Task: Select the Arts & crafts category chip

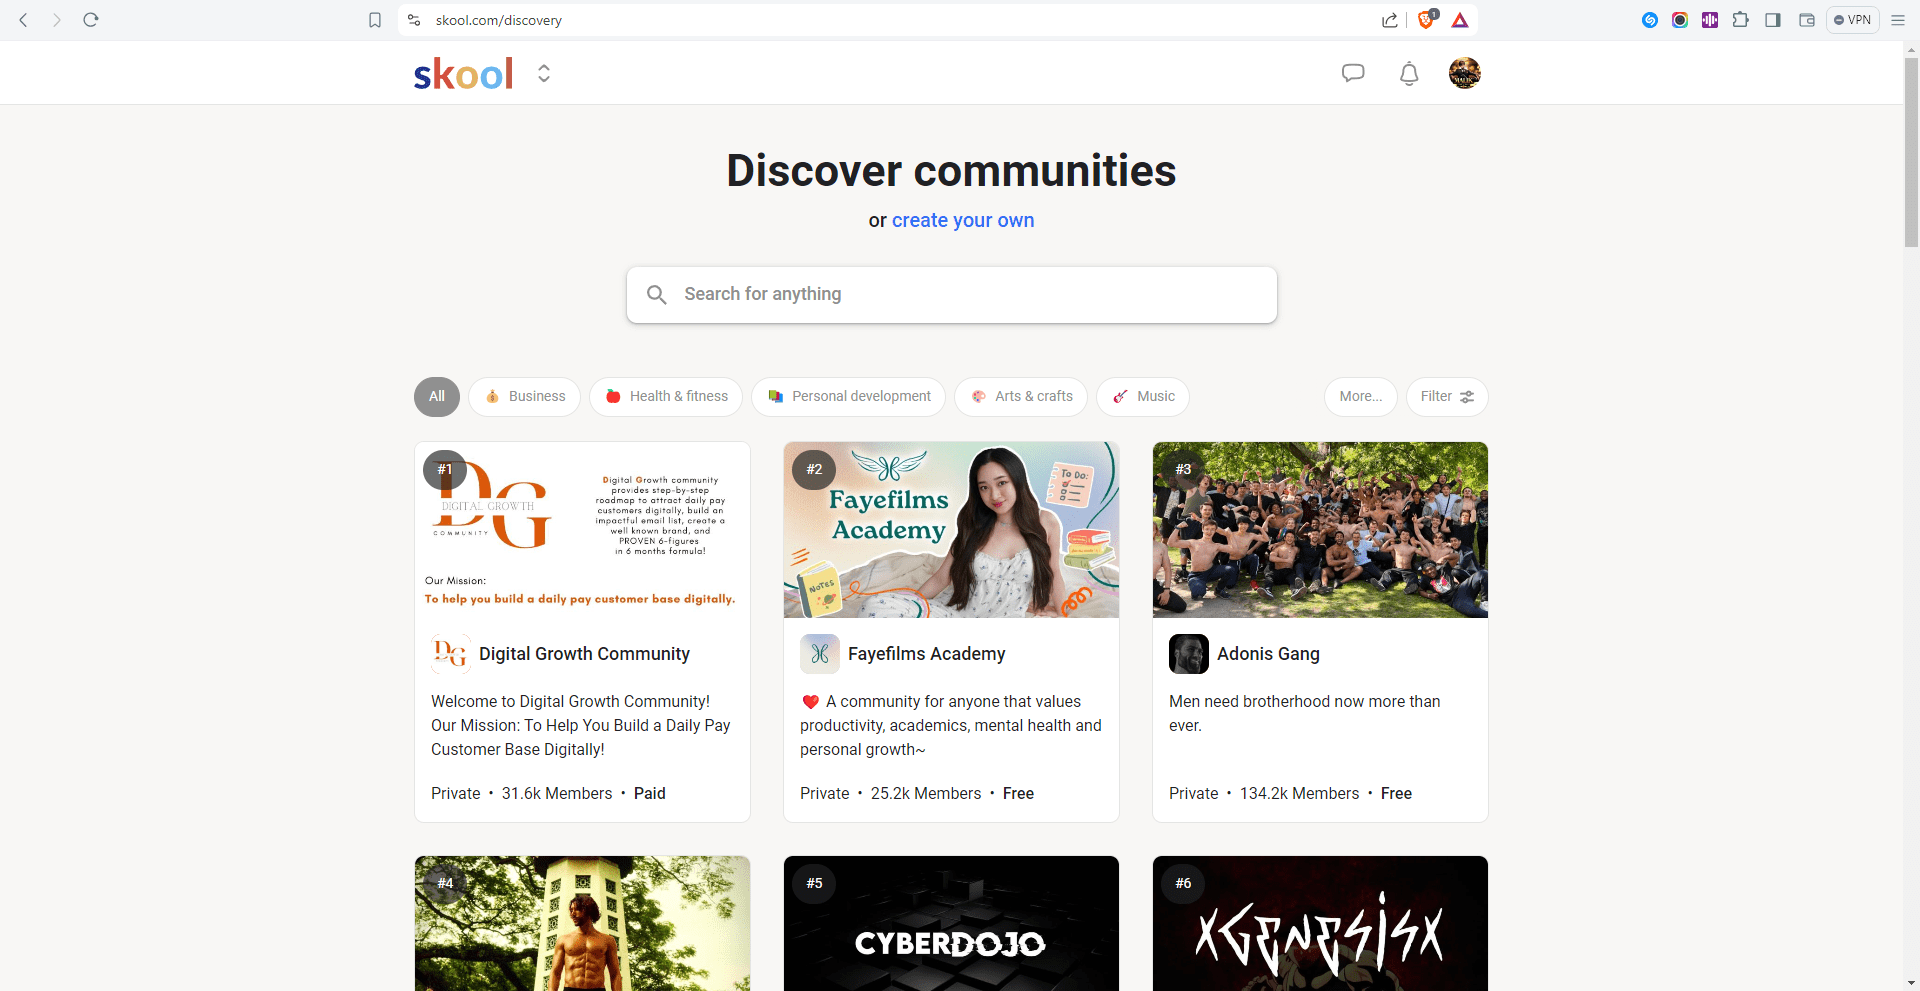Action: click(x=1021, y=396)
